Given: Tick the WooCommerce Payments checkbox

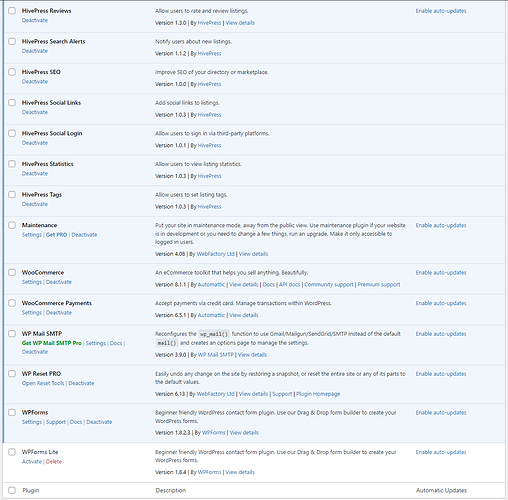Looking at the screenshot, I should pos(12,303).
